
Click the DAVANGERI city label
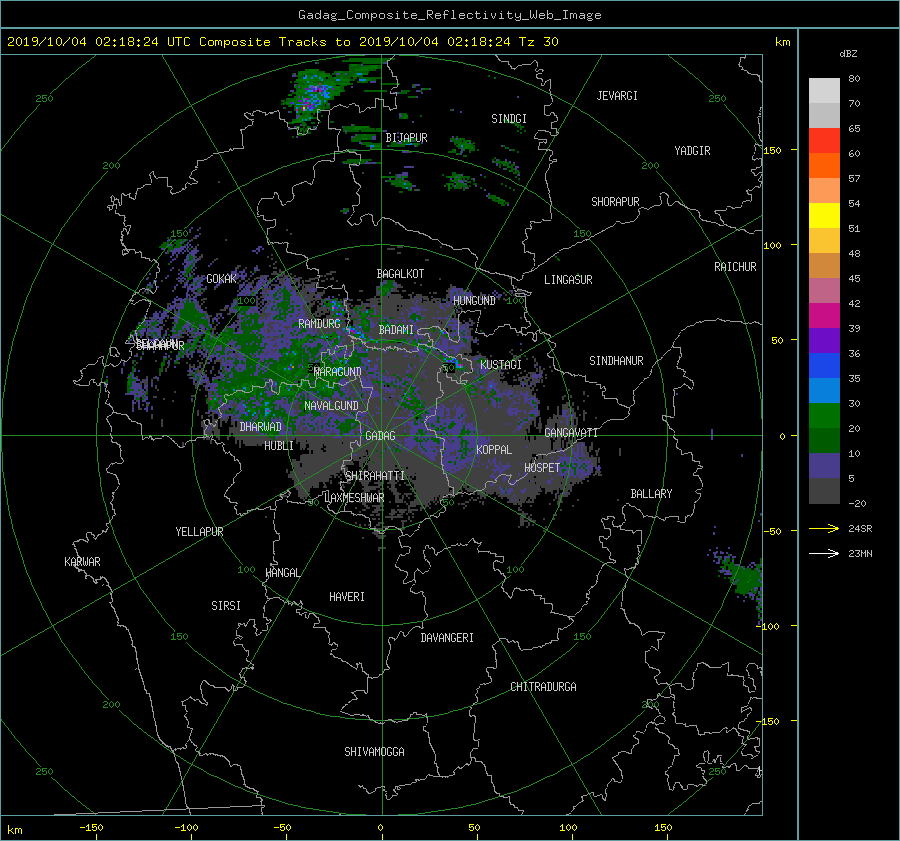pyautogui.click(x=447, y=638)
